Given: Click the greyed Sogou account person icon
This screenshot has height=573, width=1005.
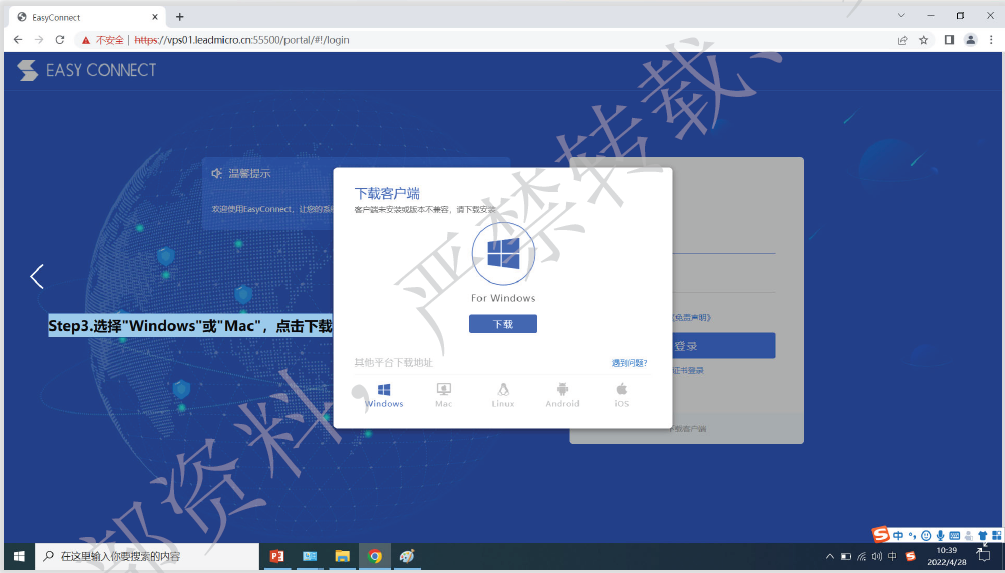Looking at the screenshot, I should tap(968, 536).
